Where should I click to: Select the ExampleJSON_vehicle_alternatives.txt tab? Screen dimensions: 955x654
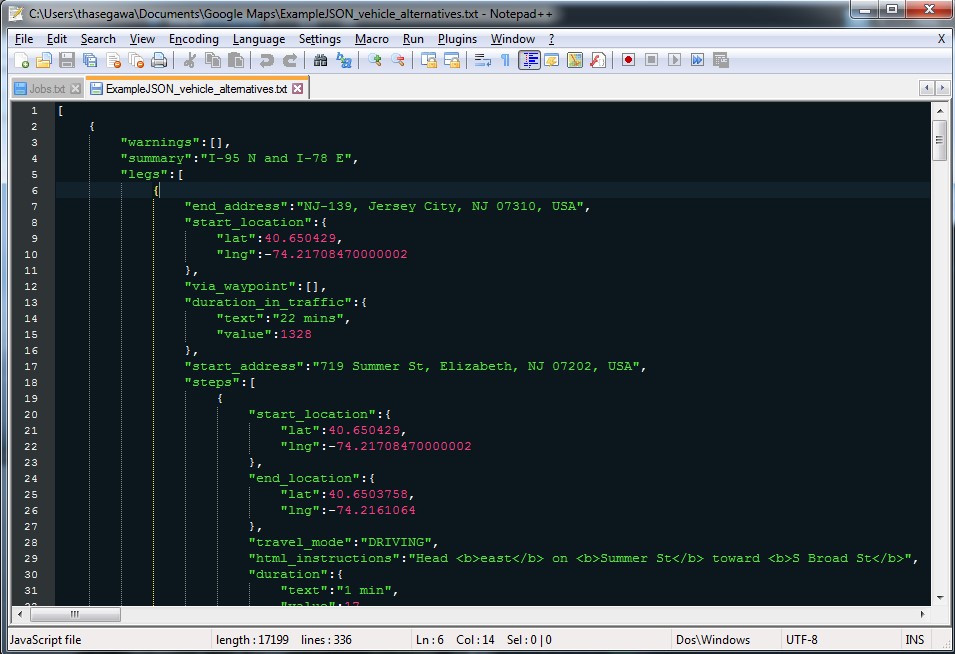pyautogui.click(x=196, y=89)
